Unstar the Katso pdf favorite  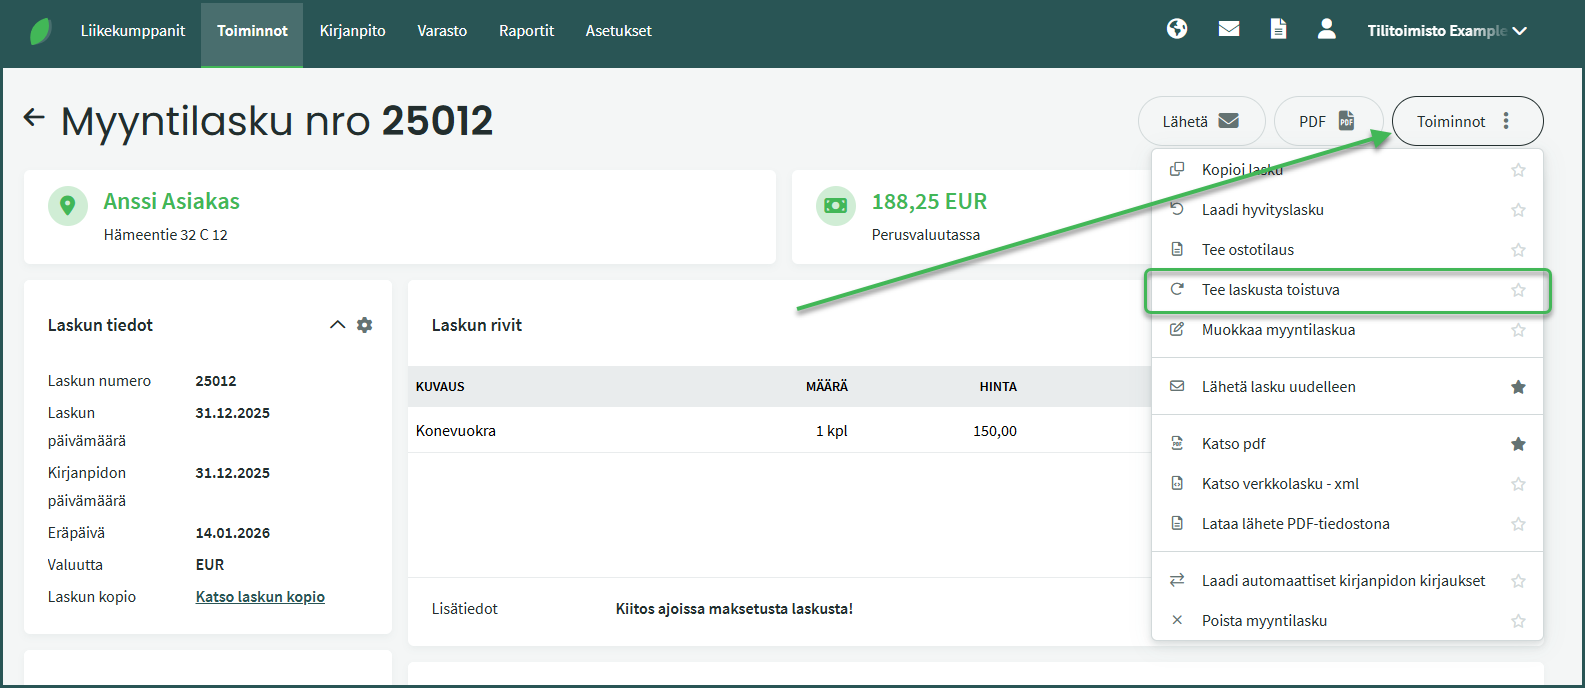[1518, 444]
